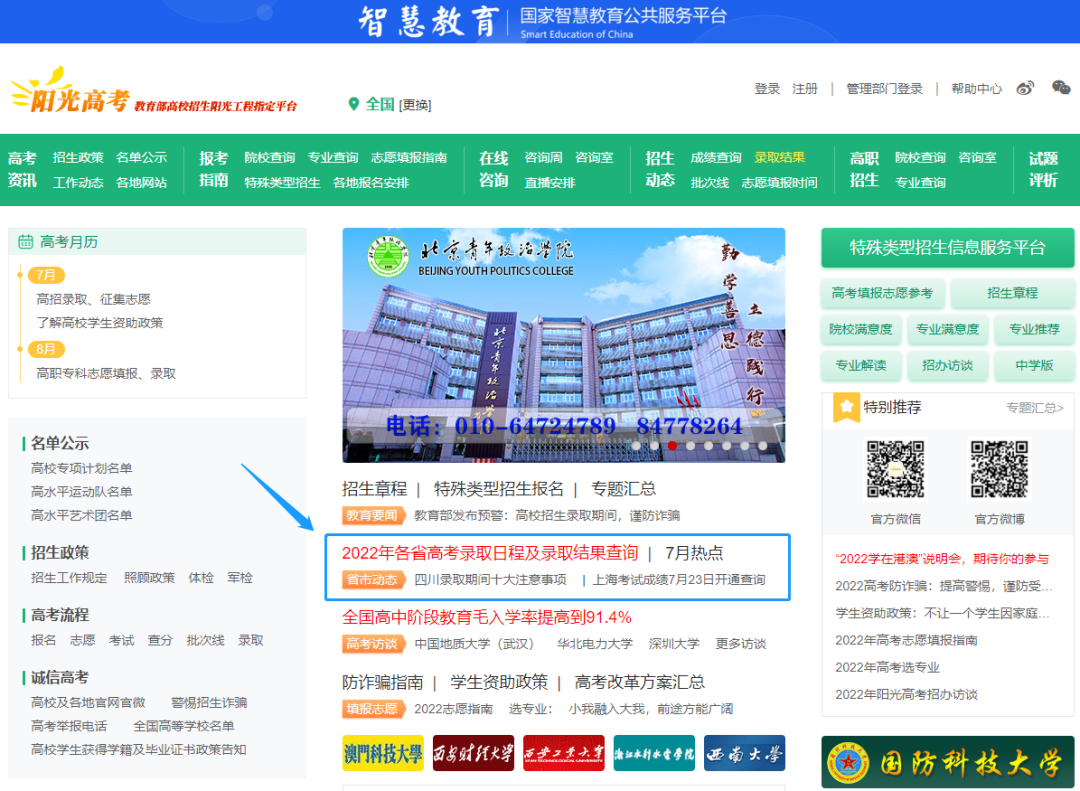The image size is (1080, 791).
Task: Open the 澳門科技大學 logo banner
Action: pos(383,753)
